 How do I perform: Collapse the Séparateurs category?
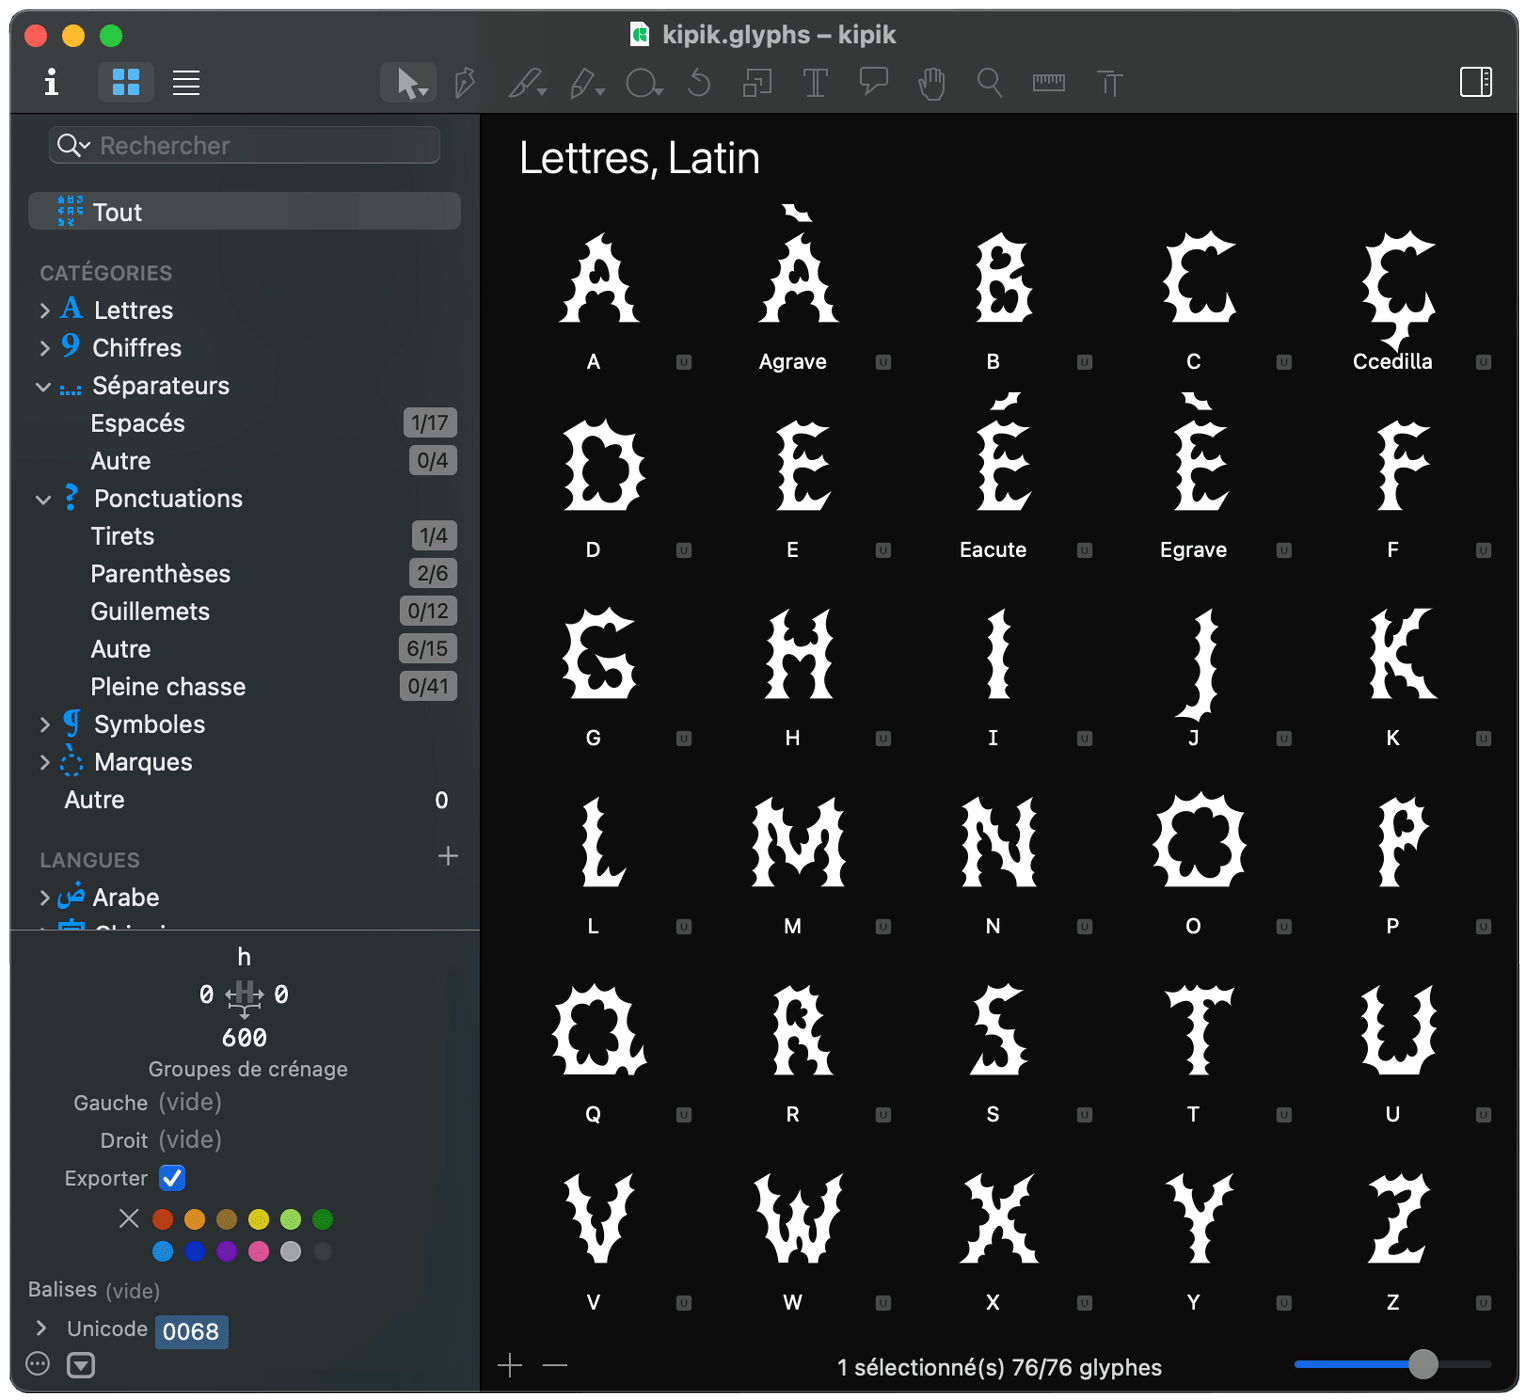coord(43,387)
